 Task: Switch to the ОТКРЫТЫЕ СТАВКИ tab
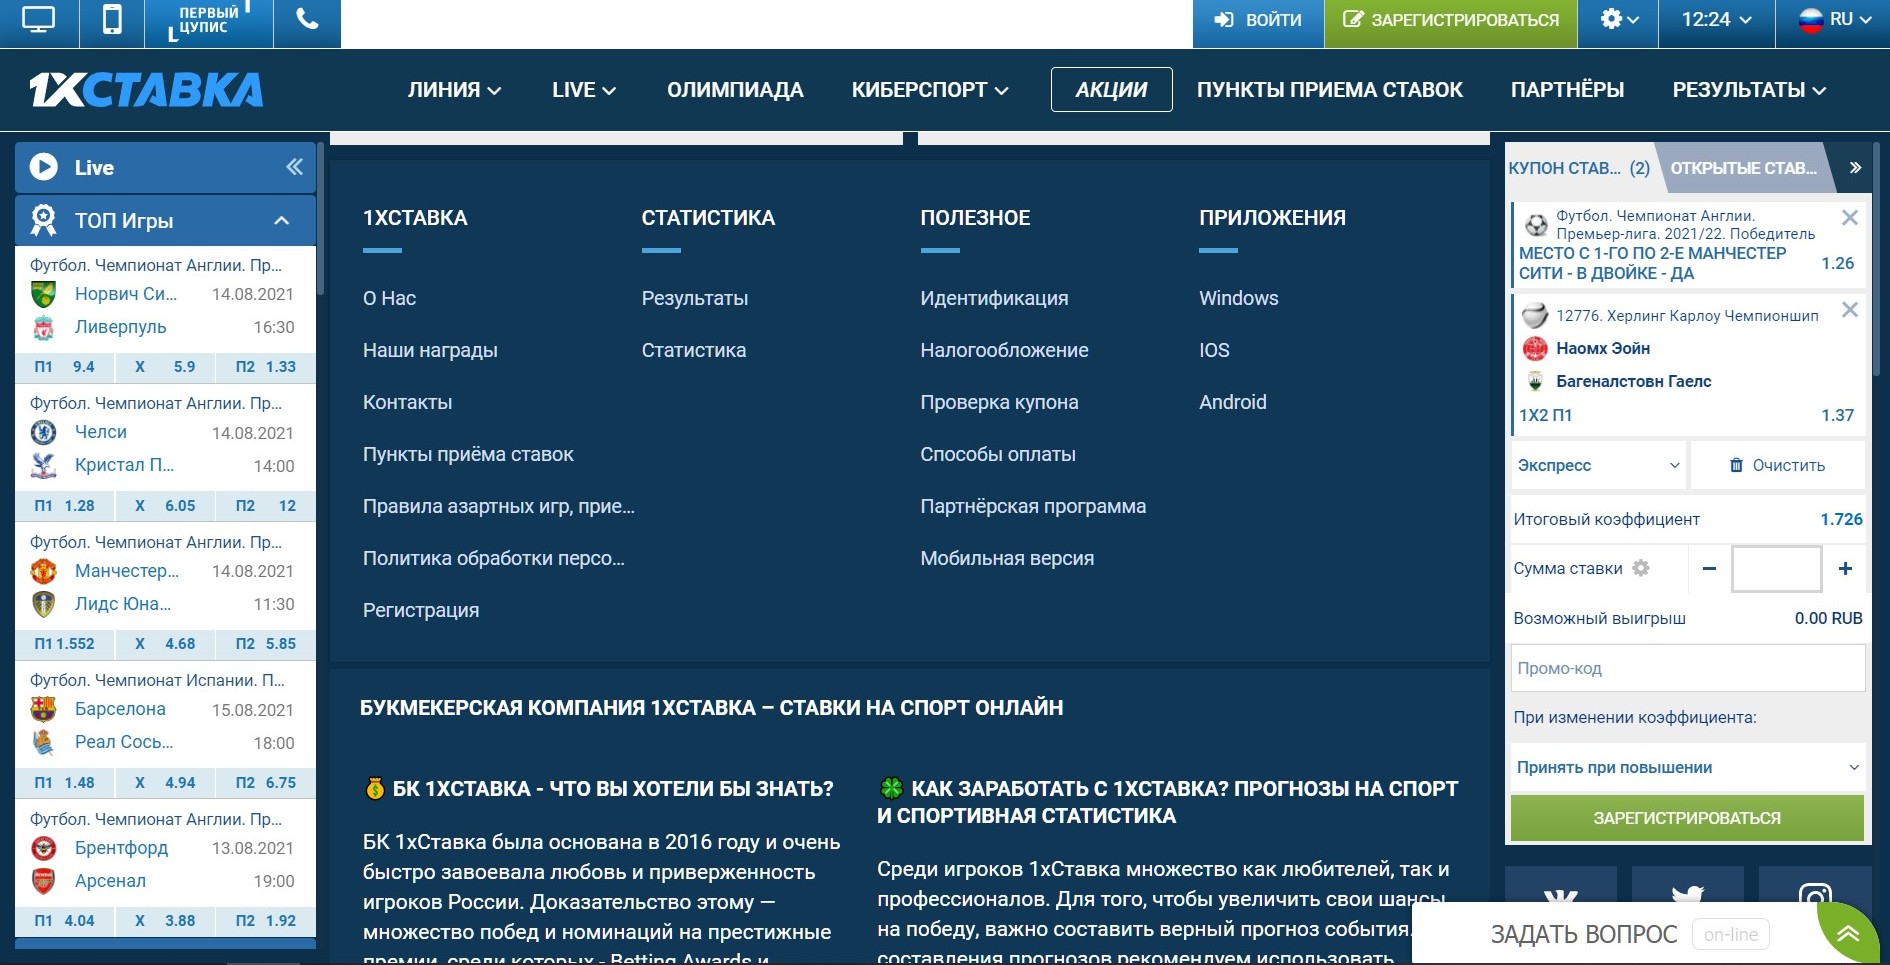(1743, 168)
